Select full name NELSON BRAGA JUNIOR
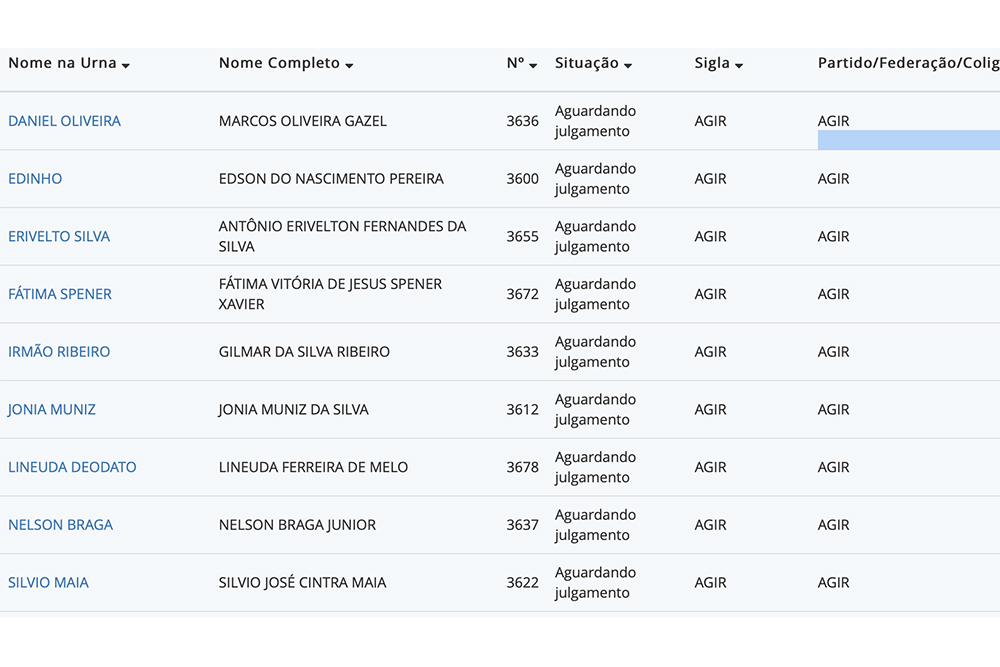Viewport: 1000px width, 667px height. [297, 525]
